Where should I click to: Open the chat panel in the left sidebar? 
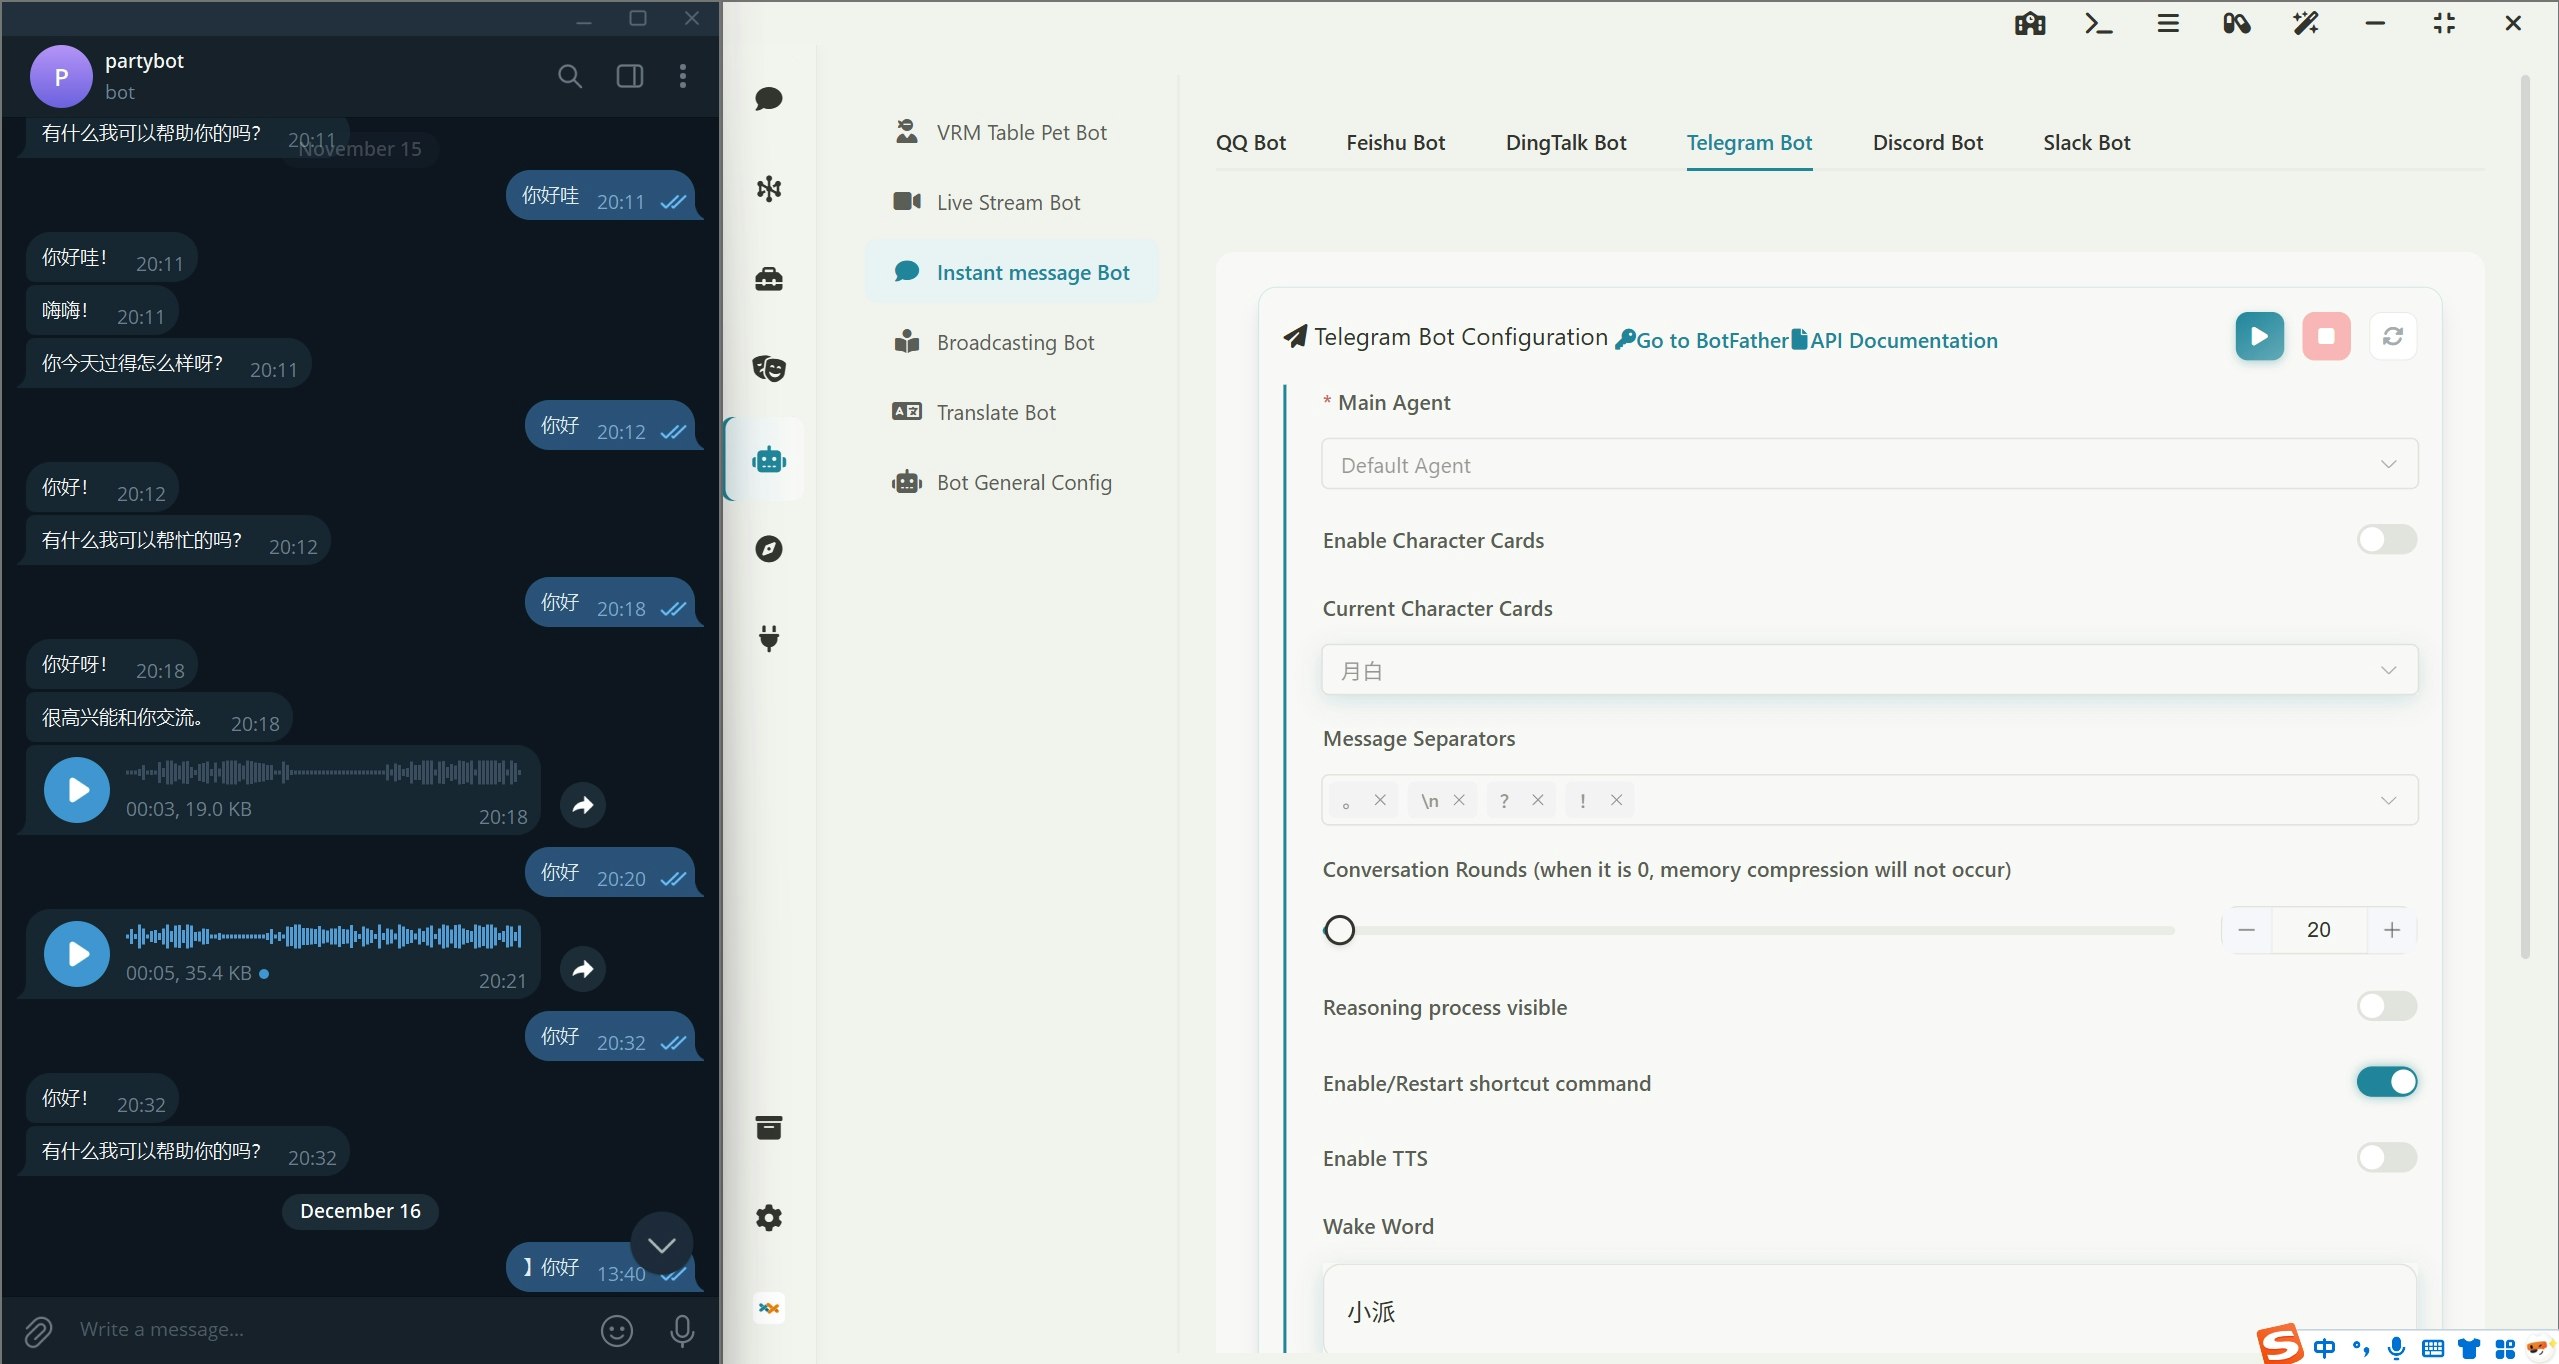tap(768, 99)
